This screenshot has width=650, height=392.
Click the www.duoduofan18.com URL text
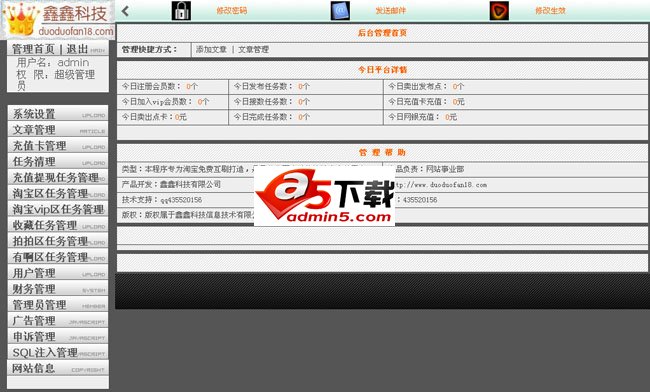441,185
